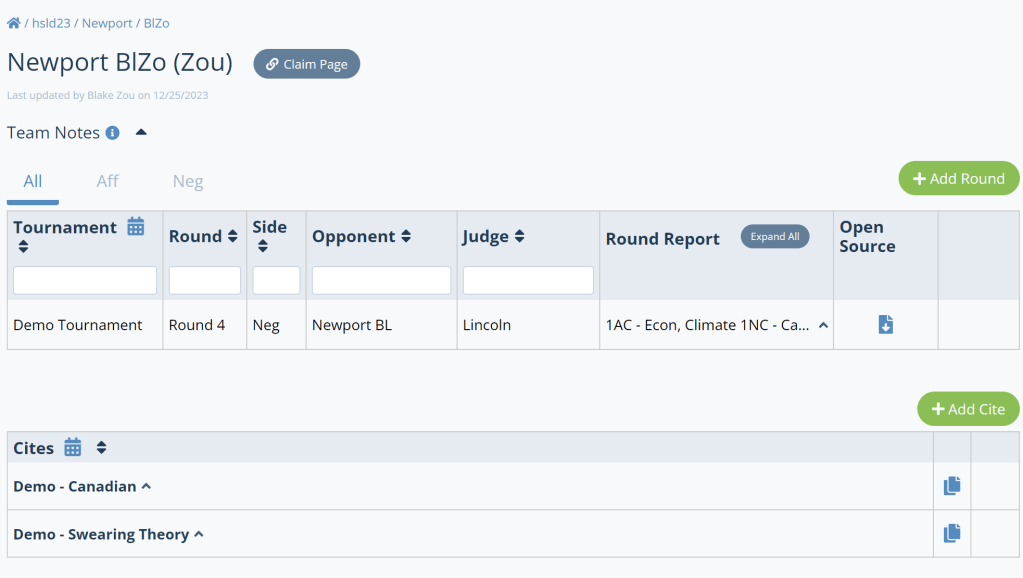The height and width of the screenshot is (578, 1023).
Task: Collapse the Team Notes section
Action: coord(141,132)
